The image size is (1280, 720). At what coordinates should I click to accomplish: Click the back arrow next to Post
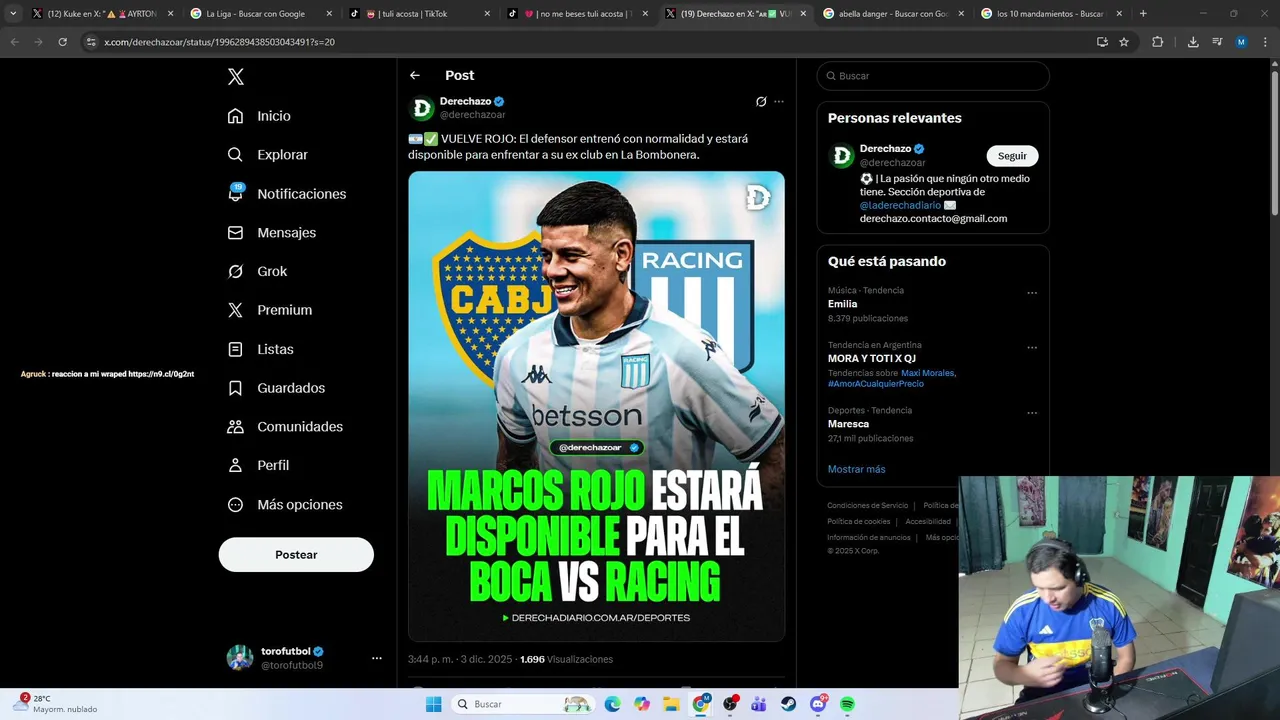click(415, 76)
